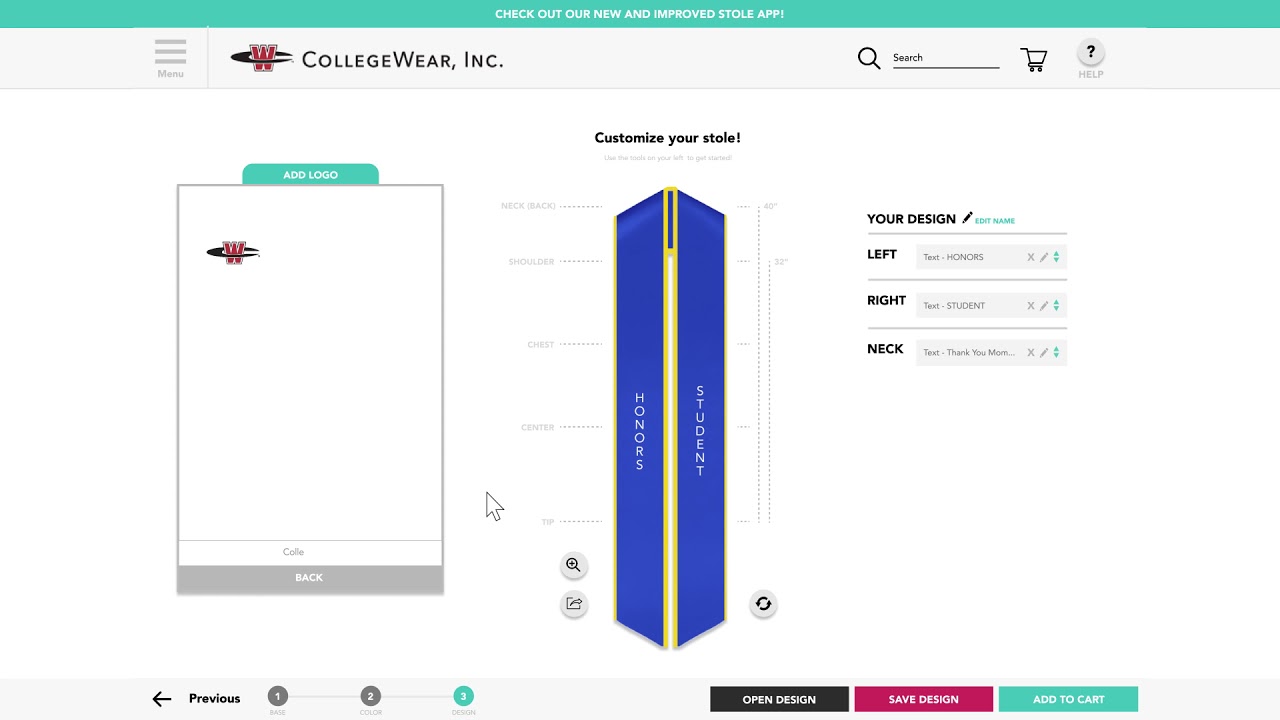Click the new stole app banner
1280x720 pixels.
click(x=640, y=14)
